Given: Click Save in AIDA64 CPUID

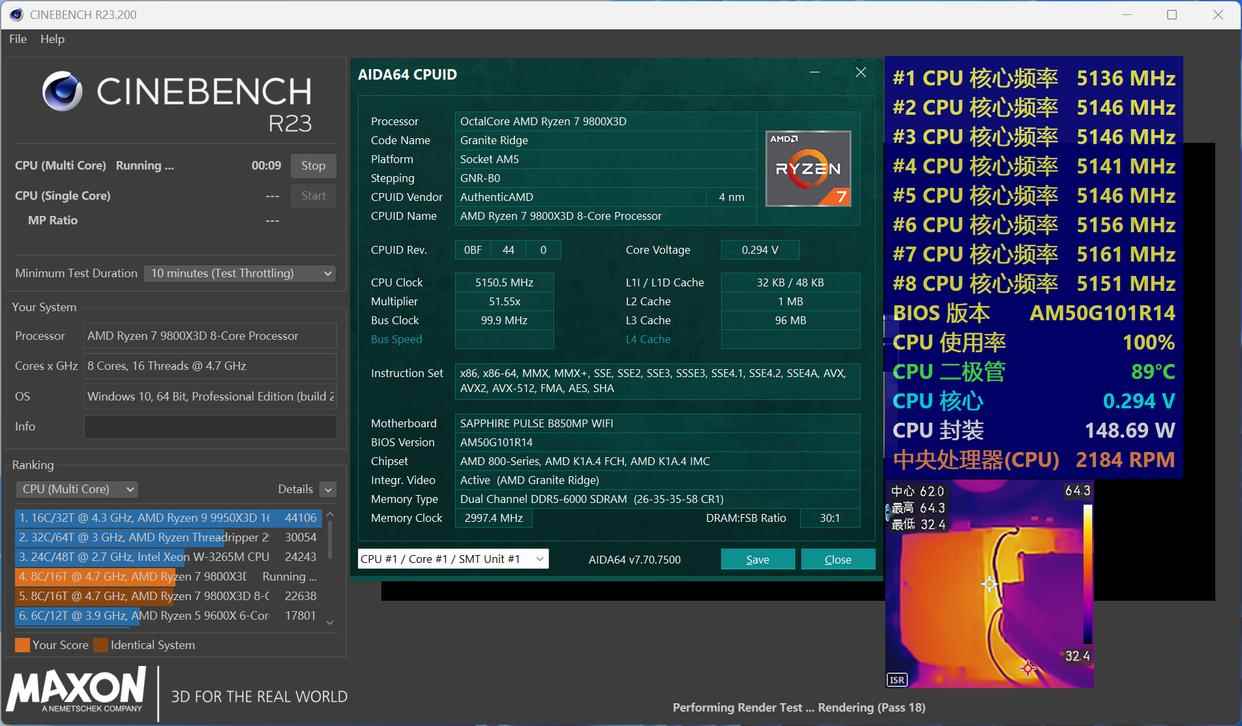Looking at the screenshot, I should click(x=758, y=560).
